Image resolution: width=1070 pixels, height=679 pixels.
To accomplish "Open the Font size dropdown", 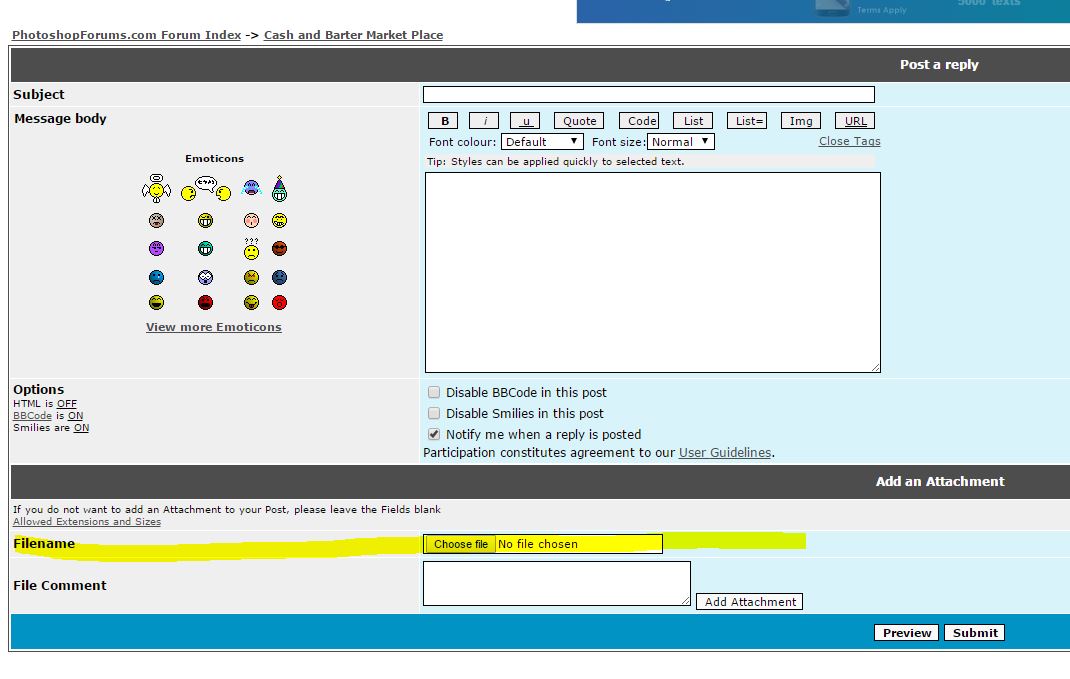I will pyautogui.click(x=680, y=142).
